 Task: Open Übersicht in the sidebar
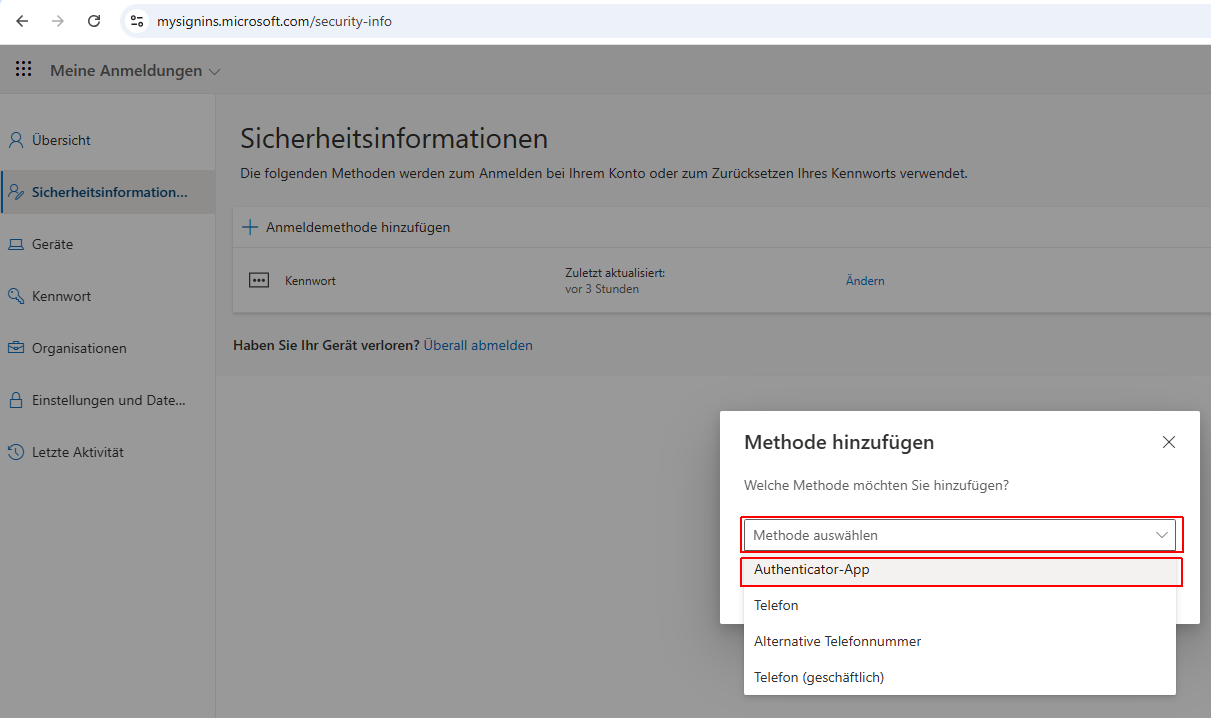point(108,140)
